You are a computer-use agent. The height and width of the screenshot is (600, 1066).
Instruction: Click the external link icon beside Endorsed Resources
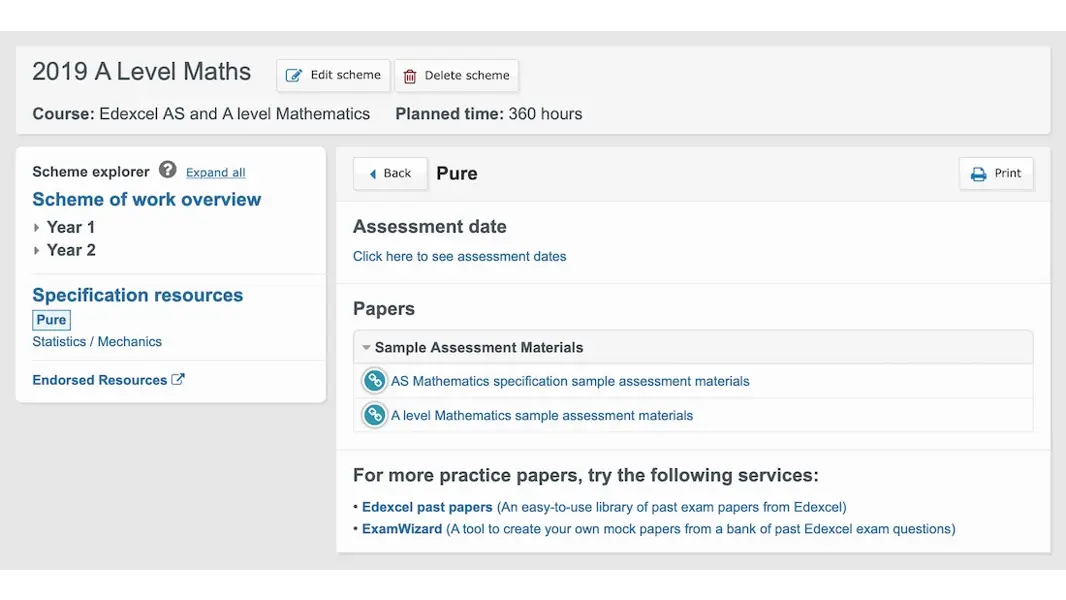(178, 380)
